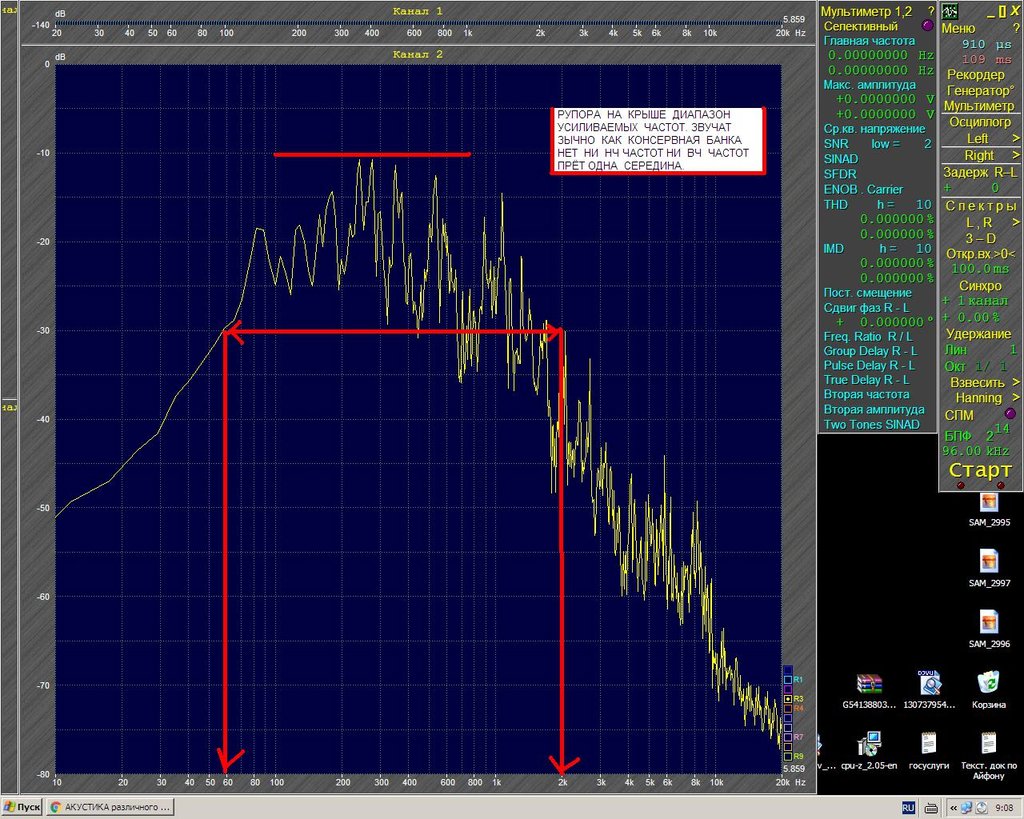Click the network connection tray icon
Screen dimensions: 1024x819
tap(968, 808)
